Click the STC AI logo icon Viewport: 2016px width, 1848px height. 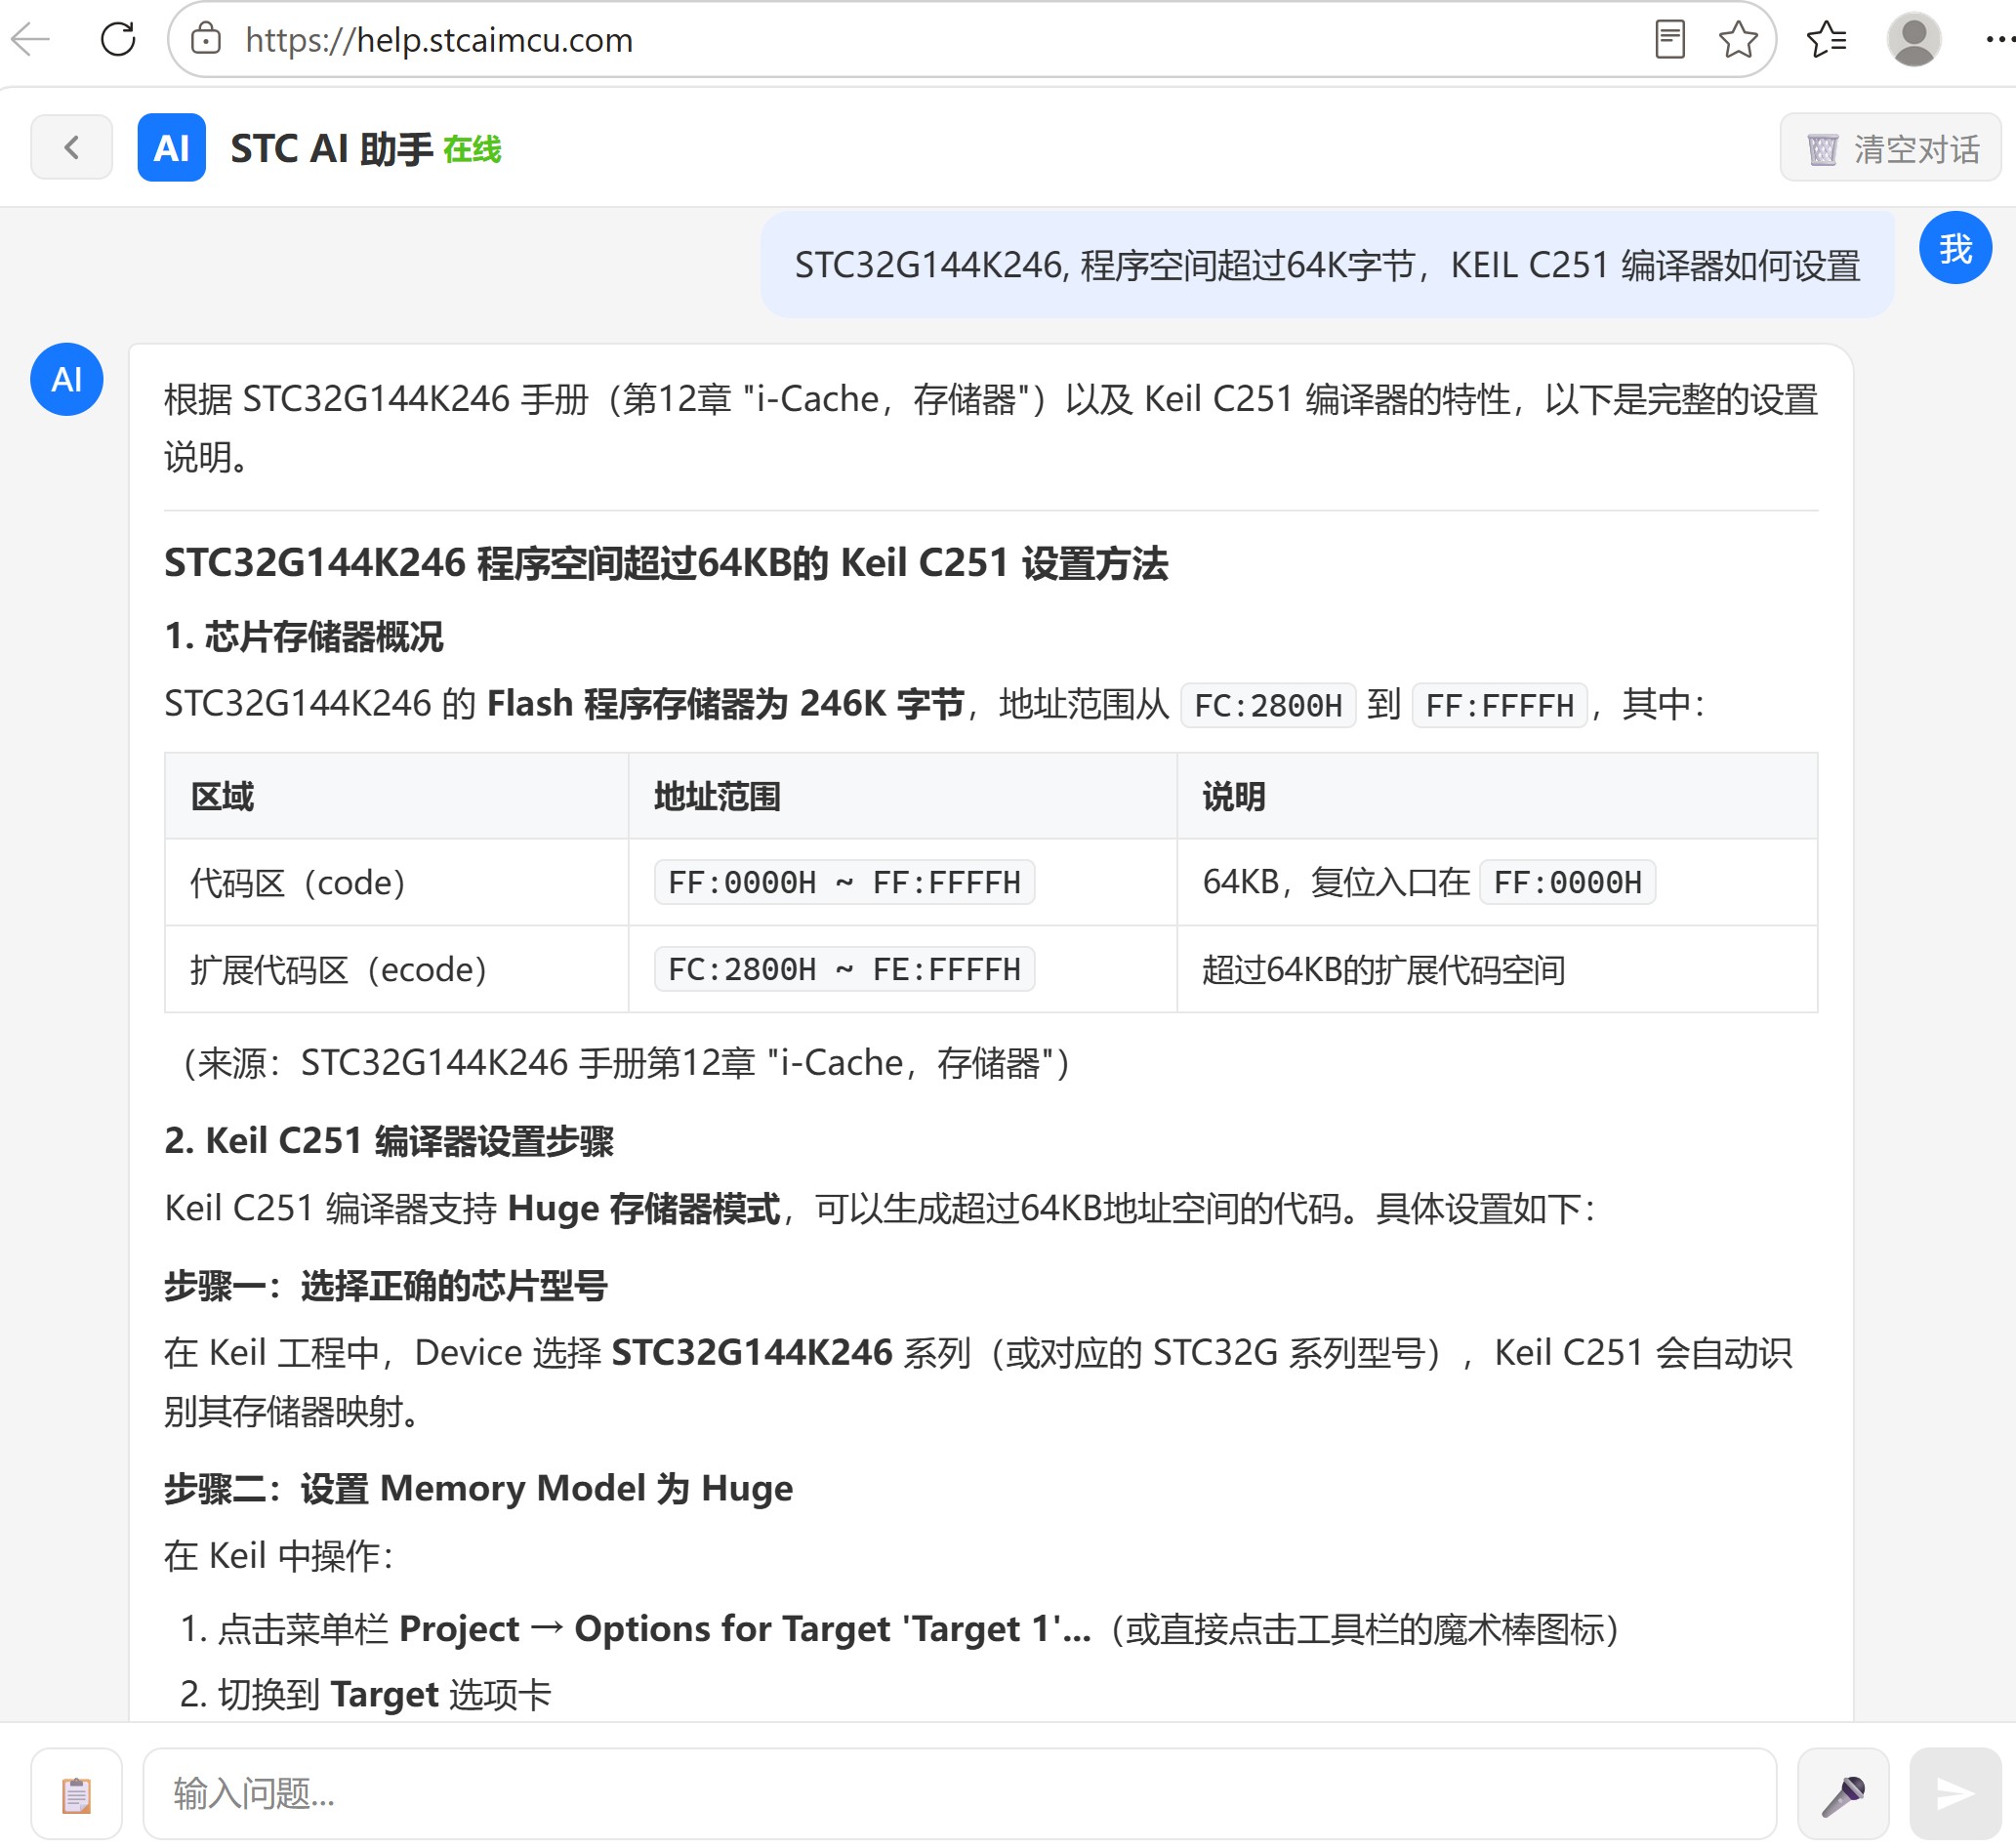point(171,148)
